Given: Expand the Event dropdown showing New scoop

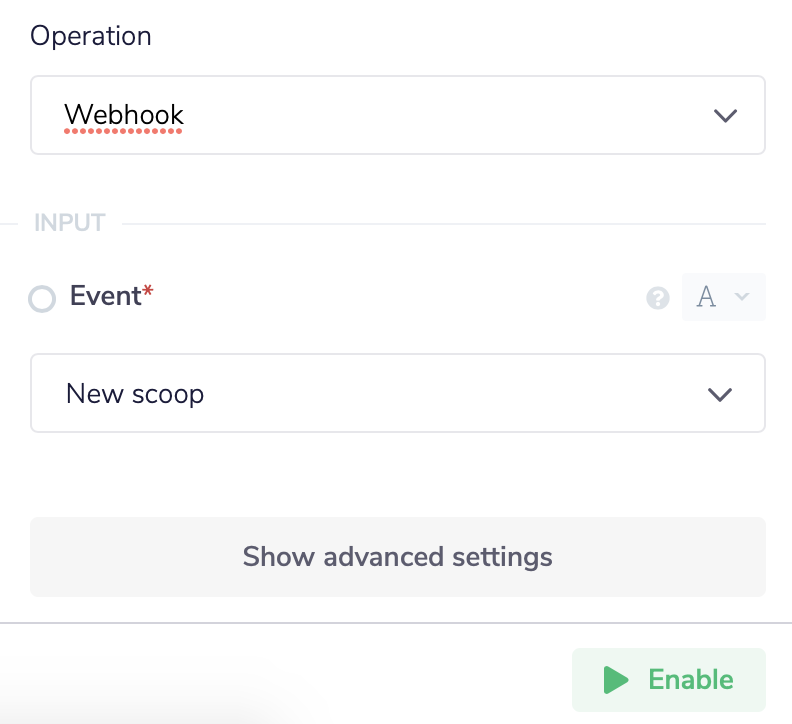Looking at the screenshot, I should (397, 393).
